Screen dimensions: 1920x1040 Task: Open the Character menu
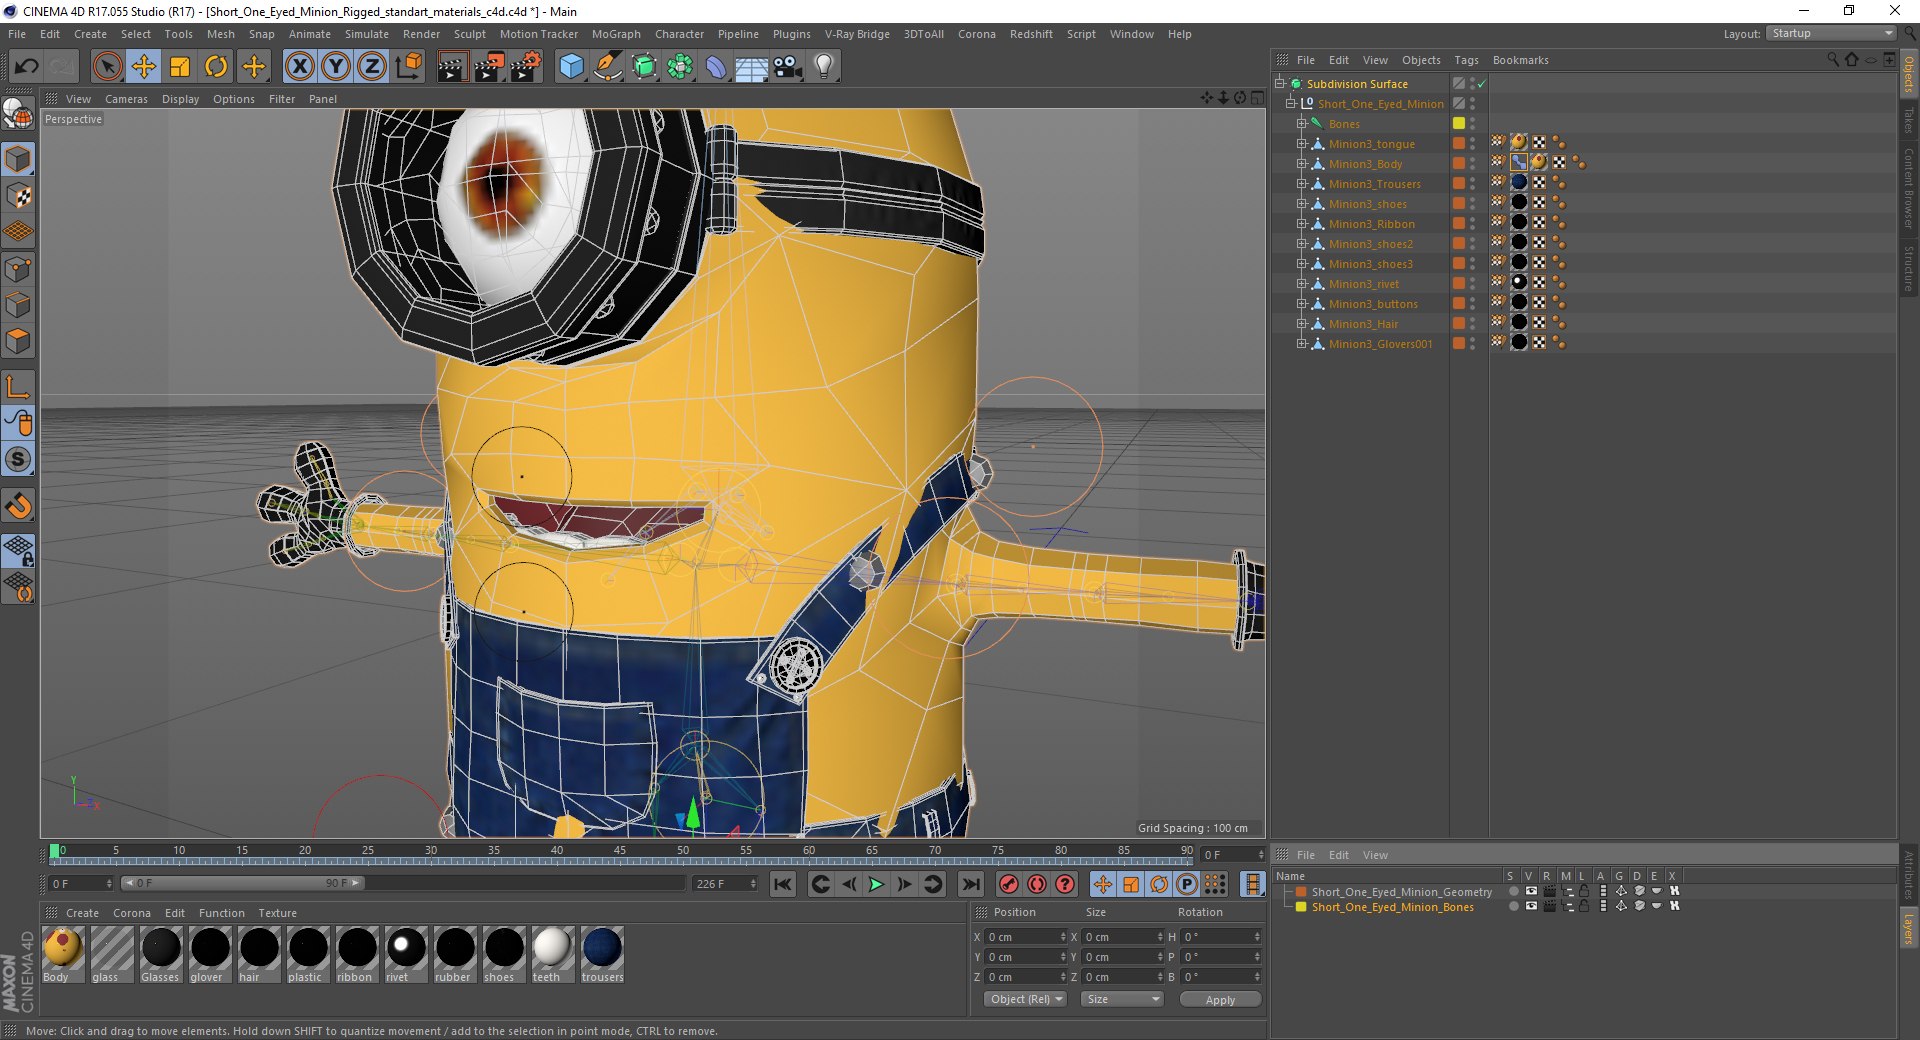click(679, 34)
